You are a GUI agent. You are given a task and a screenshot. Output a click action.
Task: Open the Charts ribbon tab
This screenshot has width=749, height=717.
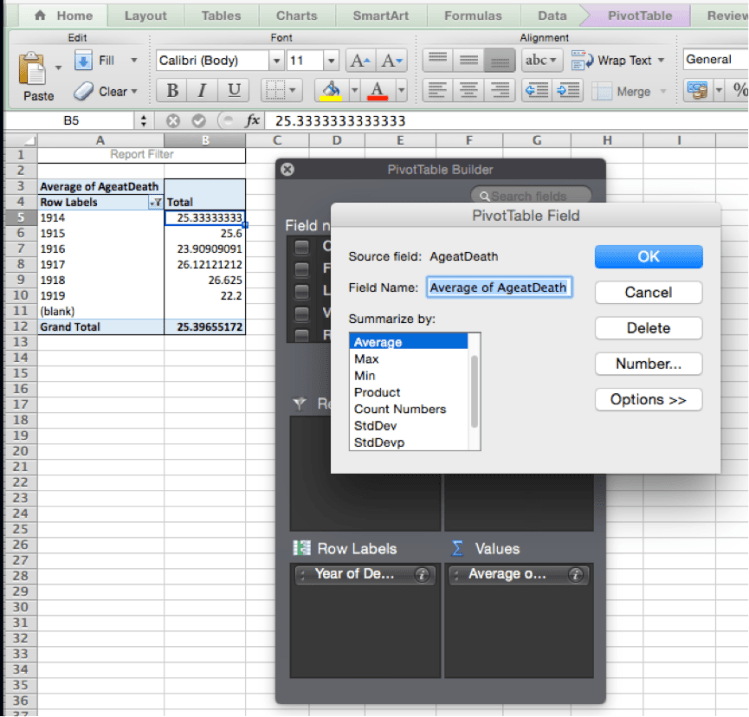[299, 16]
